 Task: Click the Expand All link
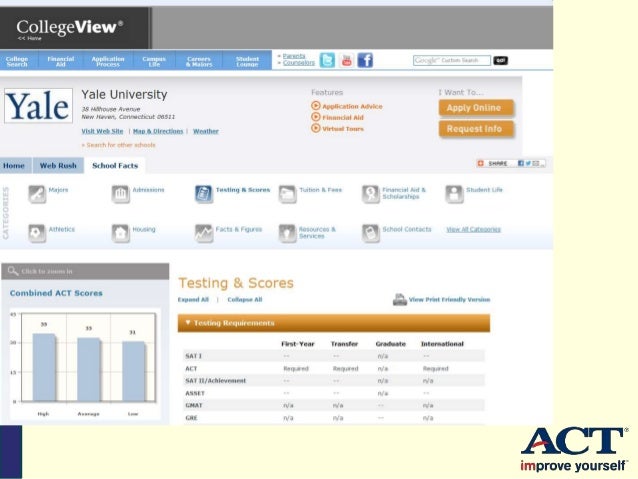pos(193,300)
